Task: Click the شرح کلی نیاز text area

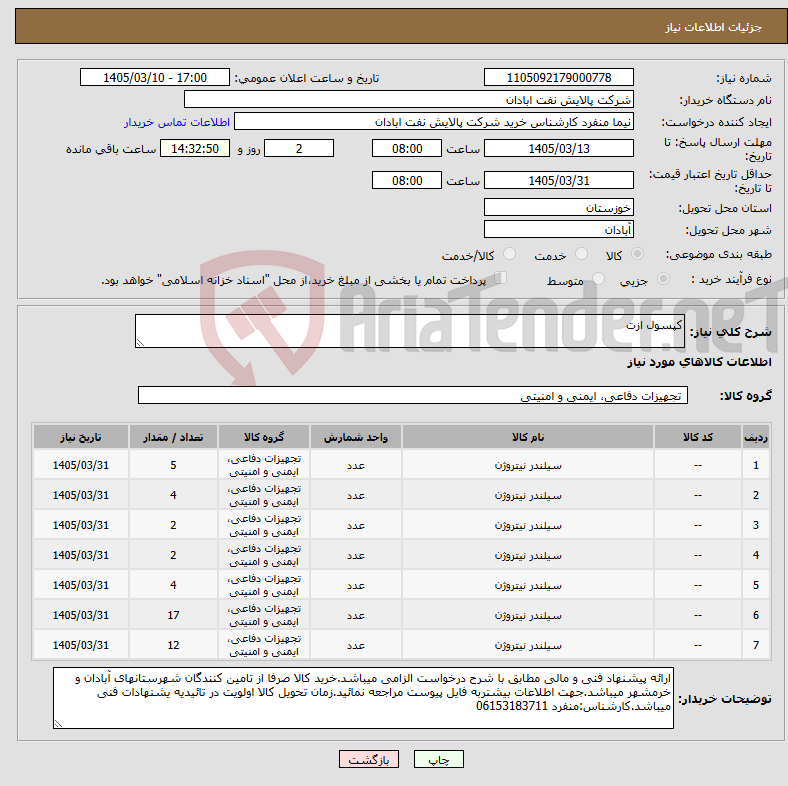Action: (410, 331)
